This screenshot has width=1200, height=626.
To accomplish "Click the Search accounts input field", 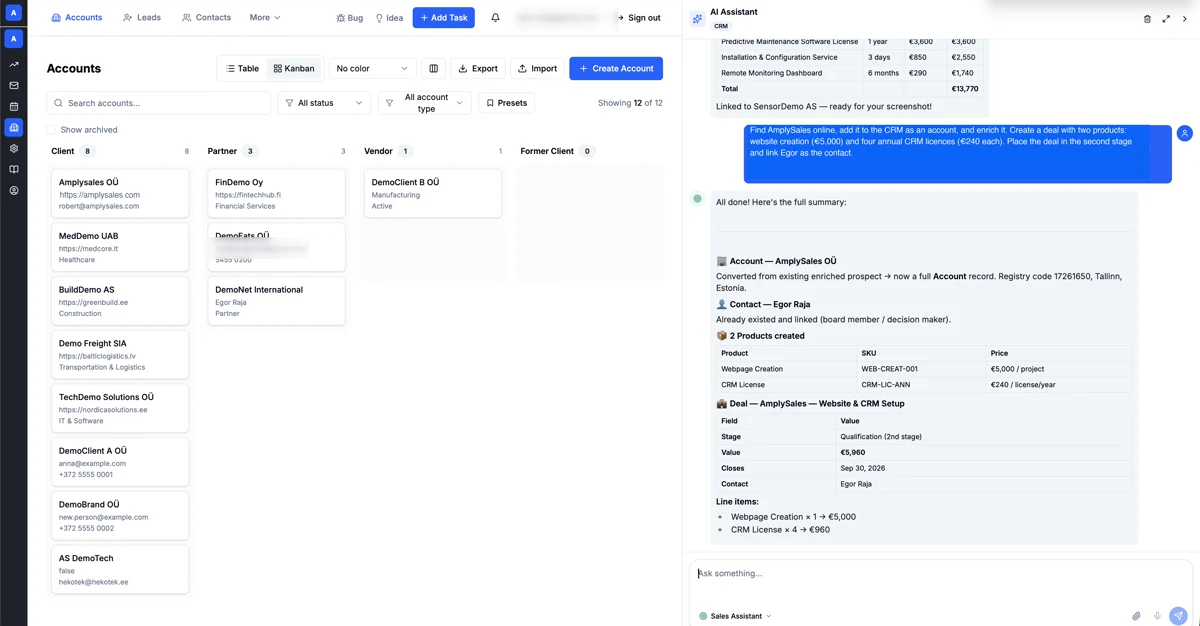I will (159, 103).
